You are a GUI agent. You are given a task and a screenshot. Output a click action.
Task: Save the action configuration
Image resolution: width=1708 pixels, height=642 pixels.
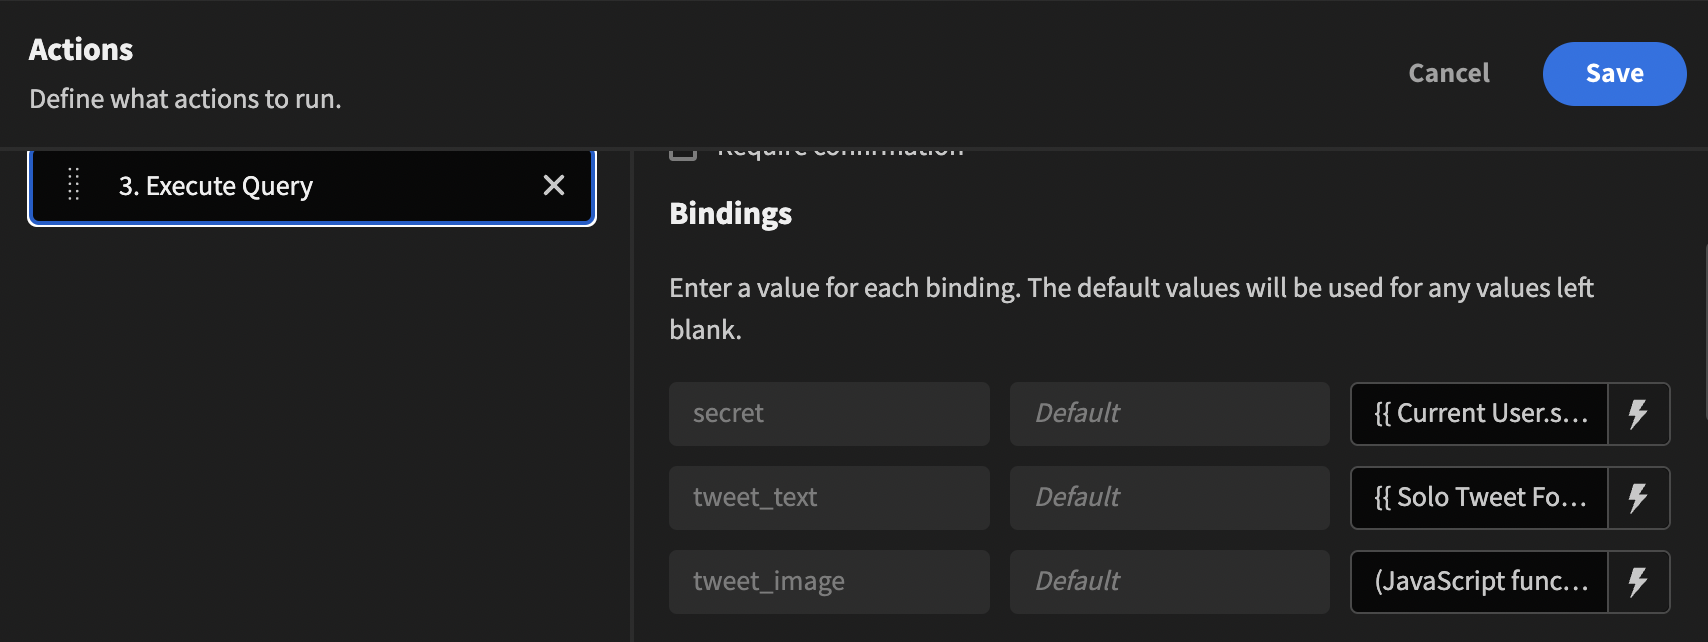point(1613,72)
